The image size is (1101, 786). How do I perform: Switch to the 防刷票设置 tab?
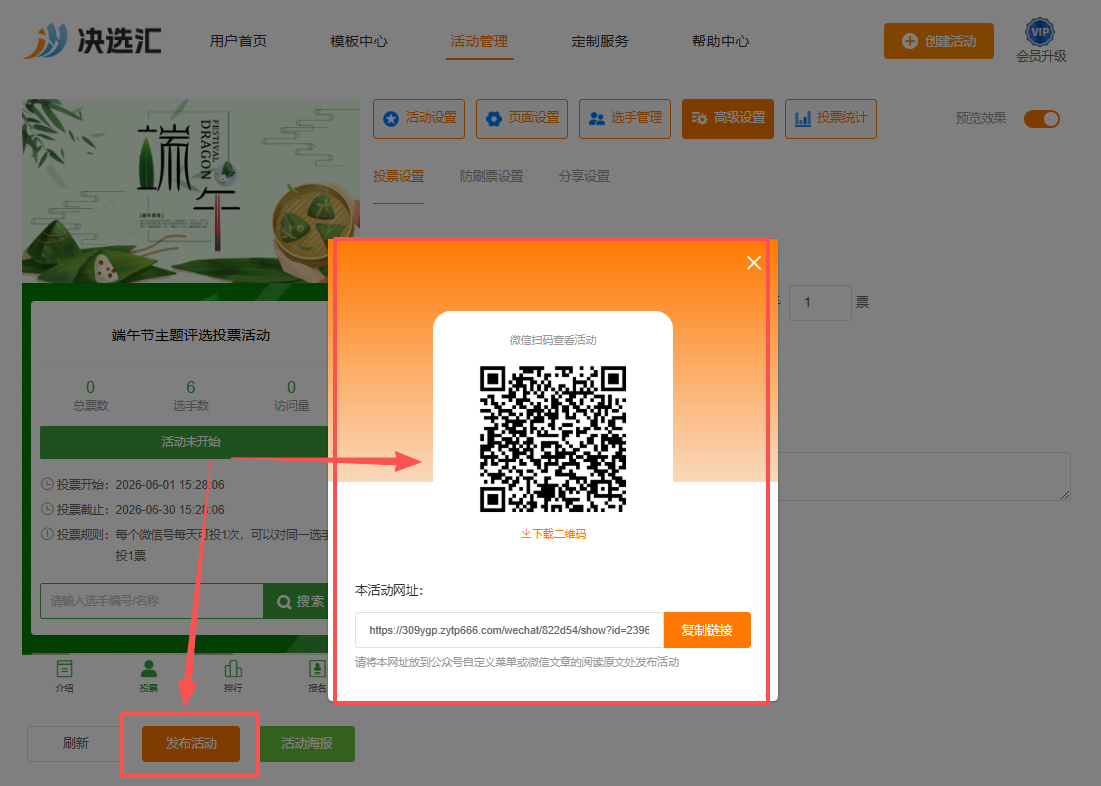point(491,176)
